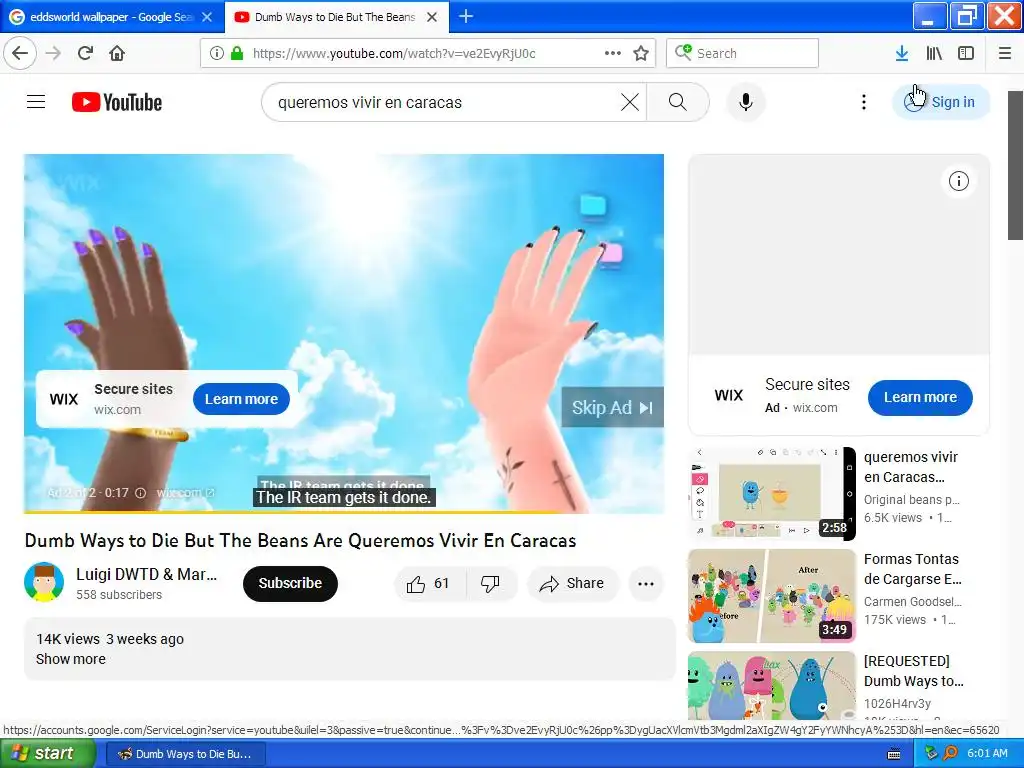Screen dimensions: 1024x768
Task: Toggle the Firefox sidebar icon
Action: [966, 53]
